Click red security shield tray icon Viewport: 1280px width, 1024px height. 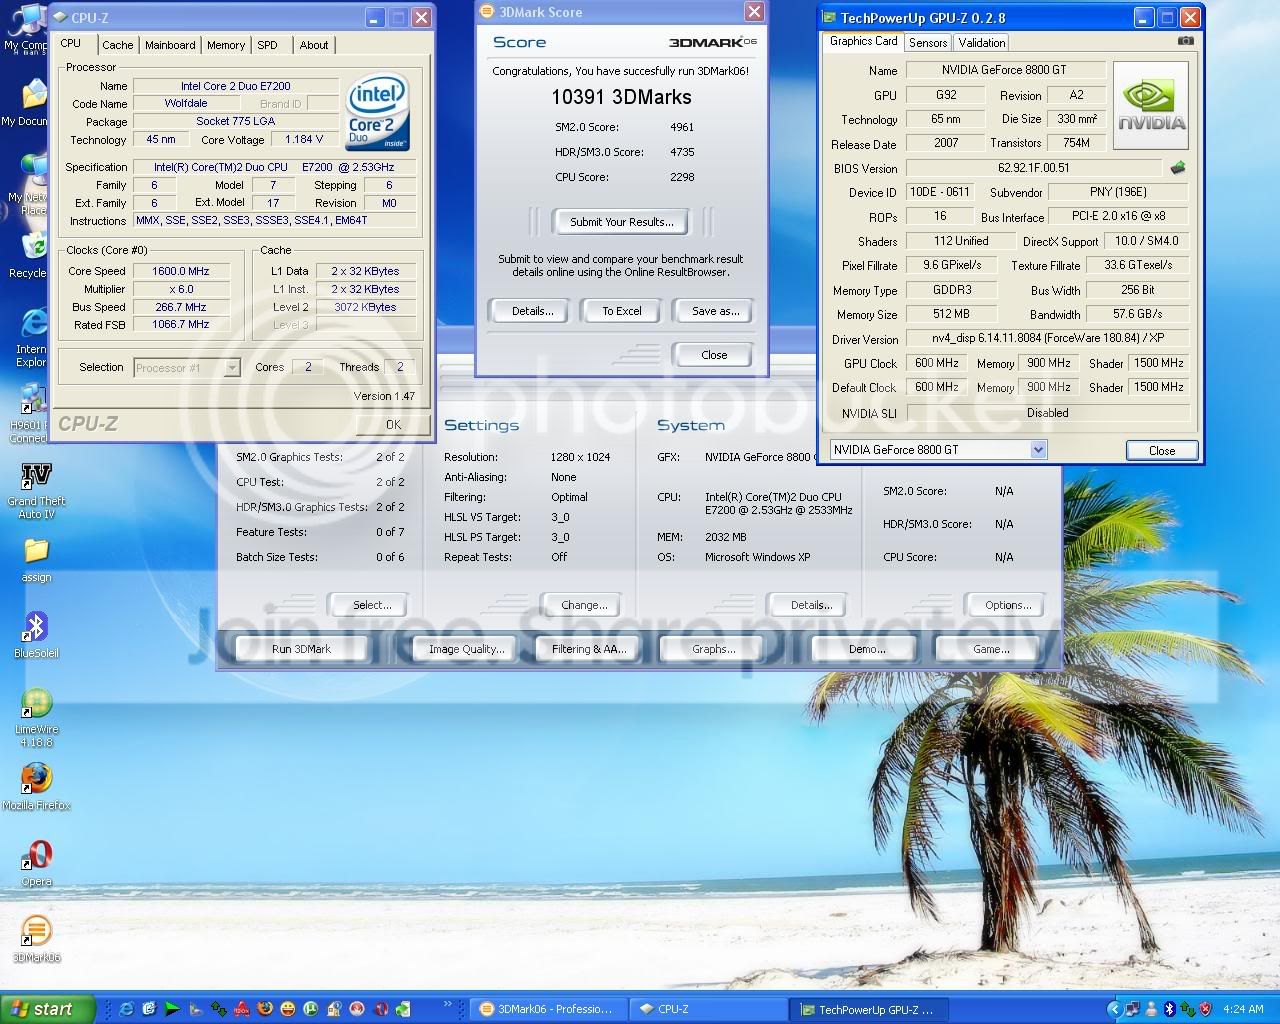(1205, 1009)
